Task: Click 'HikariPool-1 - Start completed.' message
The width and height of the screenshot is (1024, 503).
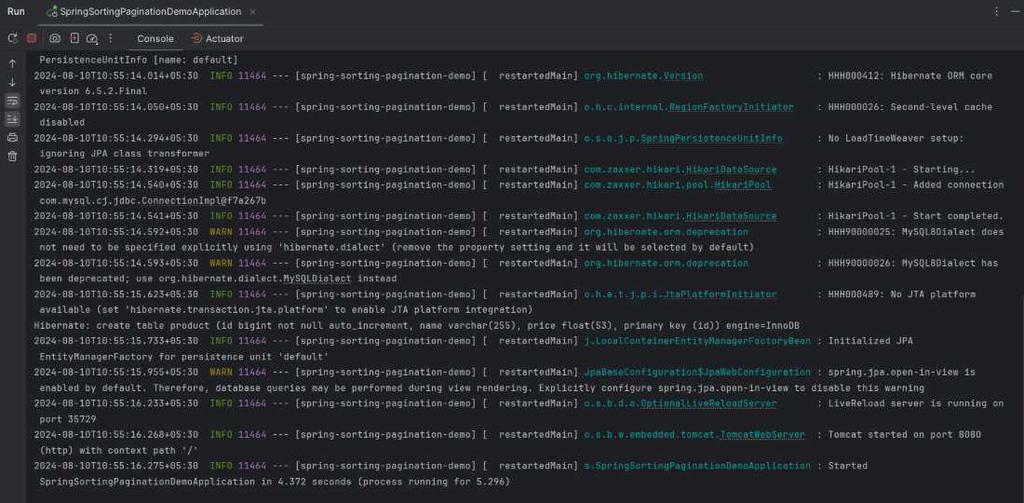Action: 916,216
